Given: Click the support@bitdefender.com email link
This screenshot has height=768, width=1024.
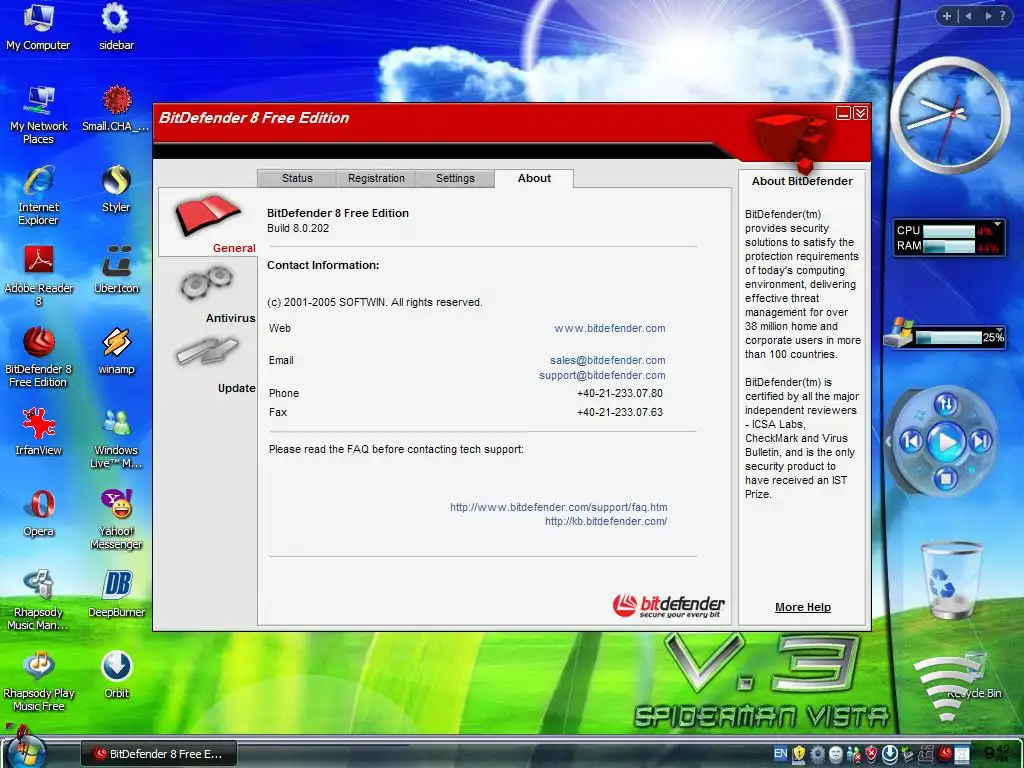Looking at the screenshot, I should pyautogui.click(x=602, y=376).
